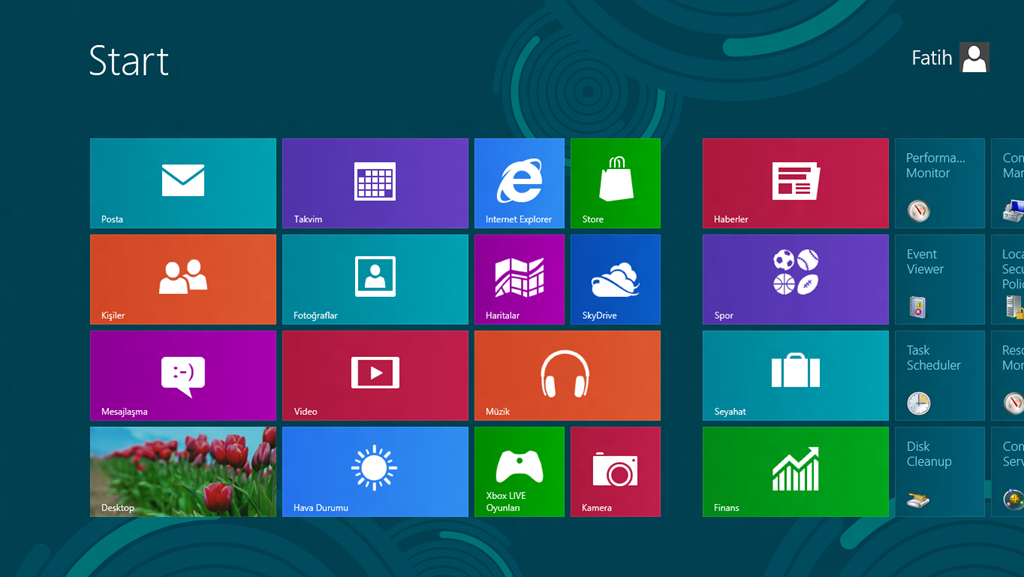Open the Müzik music tile
The height and width of the screenshot is (577, 1024).
(x=568, y=375)
